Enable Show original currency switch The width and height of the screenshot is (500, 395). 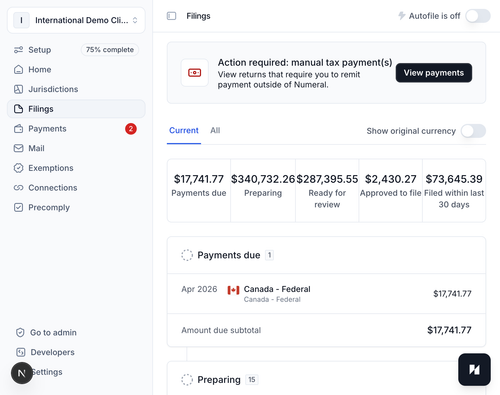(473, 131)
